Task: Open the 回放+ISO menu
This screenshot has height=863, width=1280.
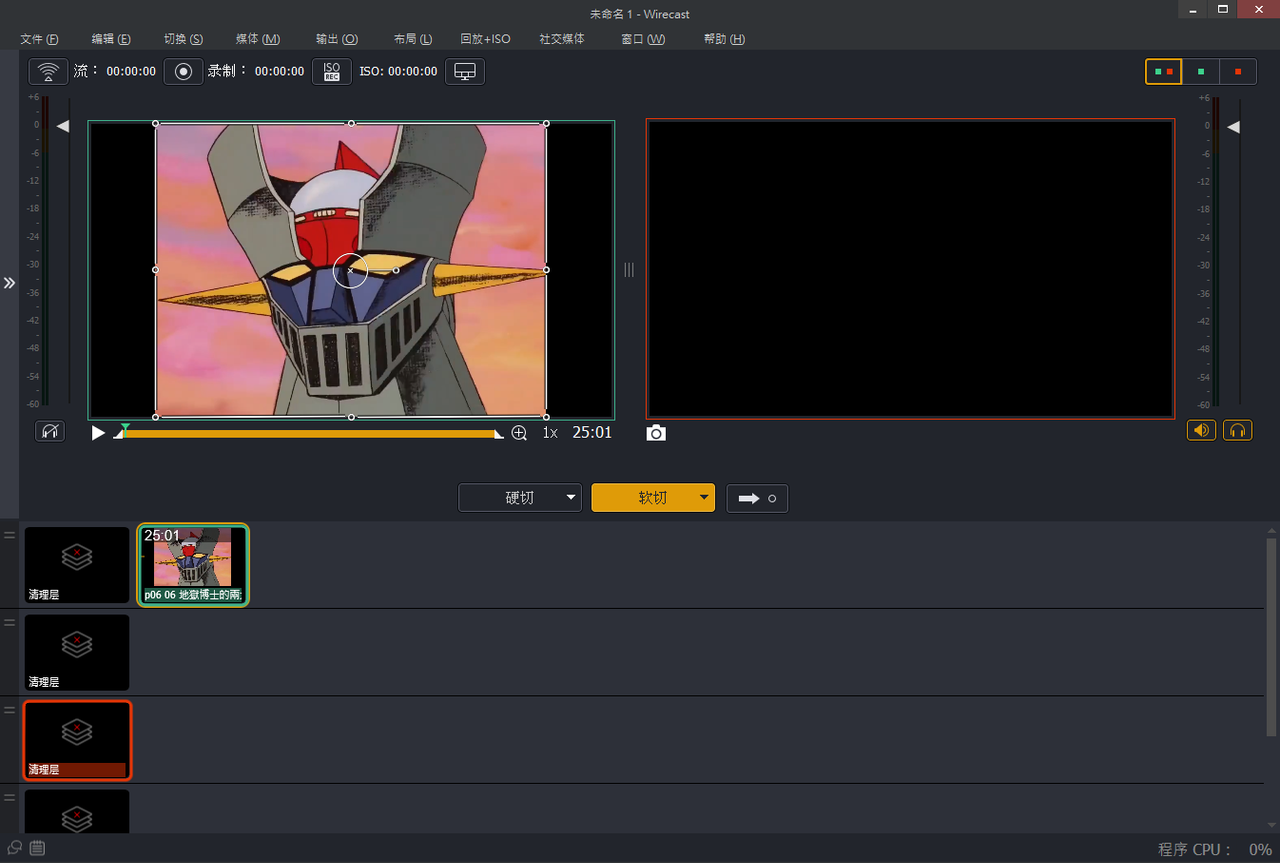Action: (x=485, y=39)
